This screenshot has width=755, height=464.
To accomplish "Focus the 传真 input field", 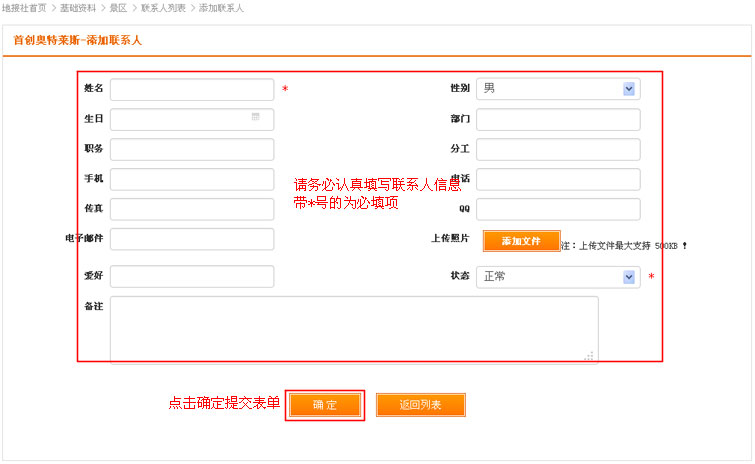I will [x=191, y=209].
